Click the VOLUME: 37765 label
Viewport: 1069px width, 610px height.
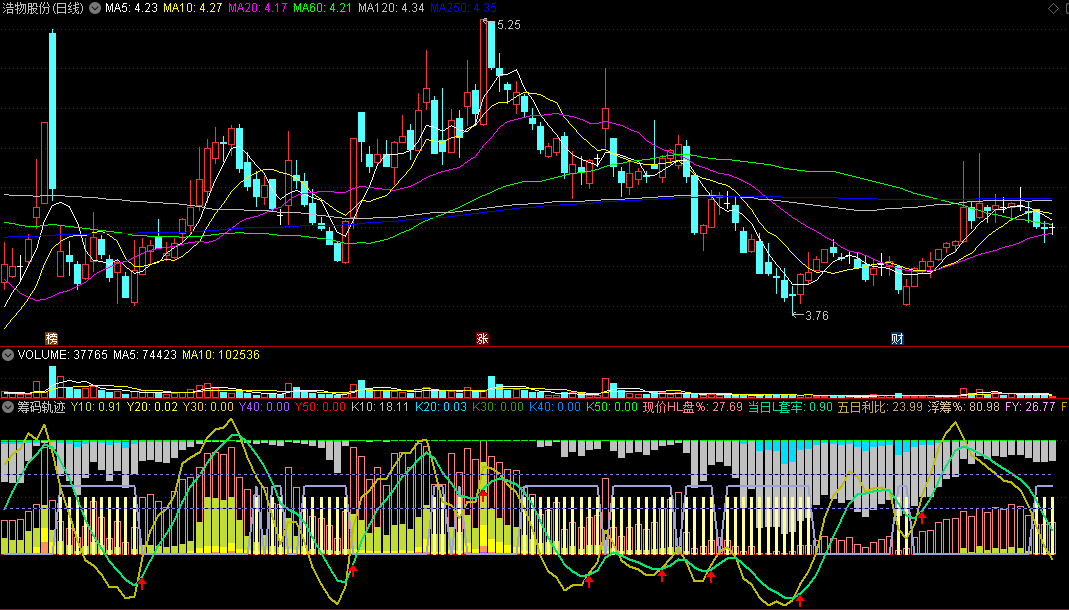(x=63, y=355)
